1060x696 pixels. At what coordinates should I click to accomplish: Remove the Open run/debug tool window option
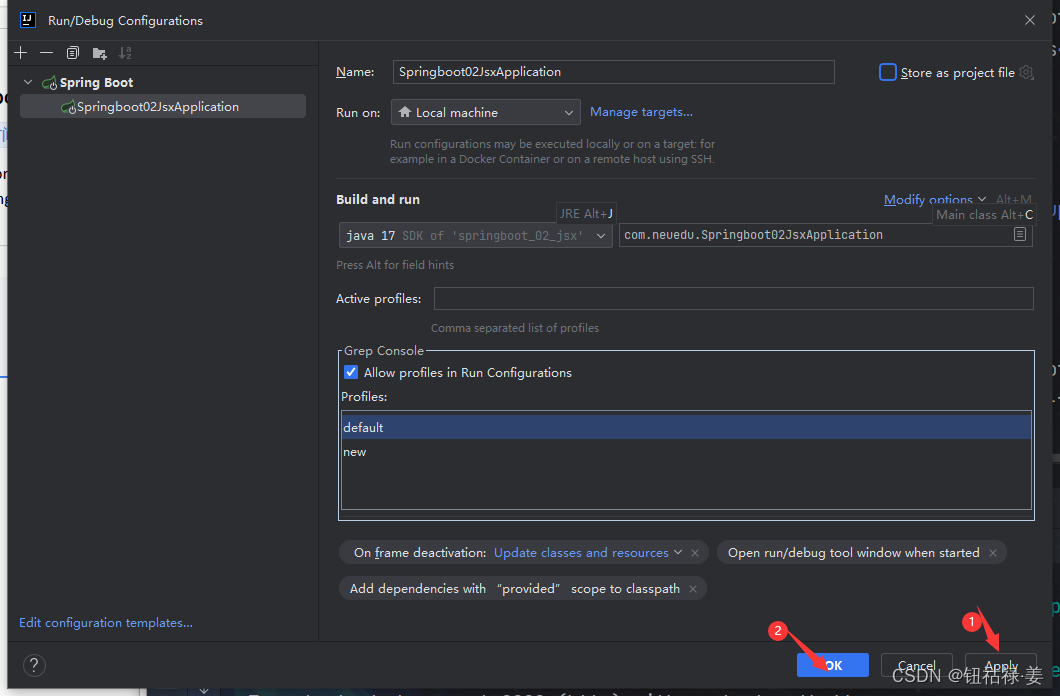pos(992,552)
